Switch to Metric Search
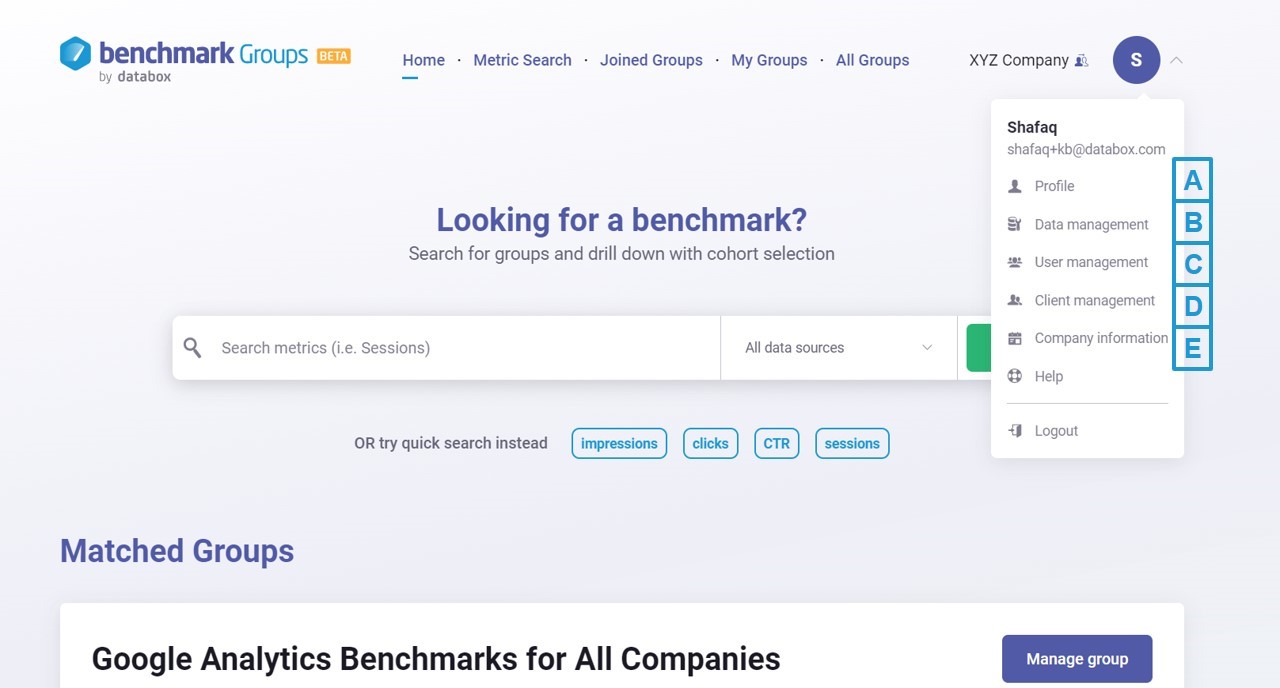 522,60
